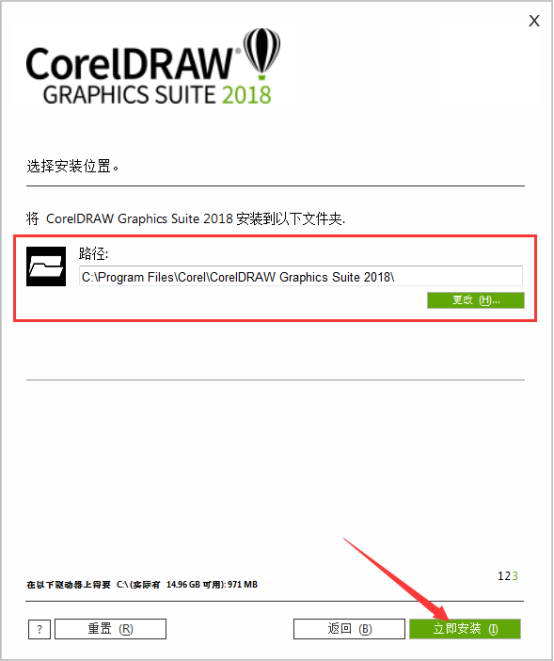Click the GRAPHICS SUITE subtitle text
Viewport: 554px width, 661px height.
[x=129, y=94]
